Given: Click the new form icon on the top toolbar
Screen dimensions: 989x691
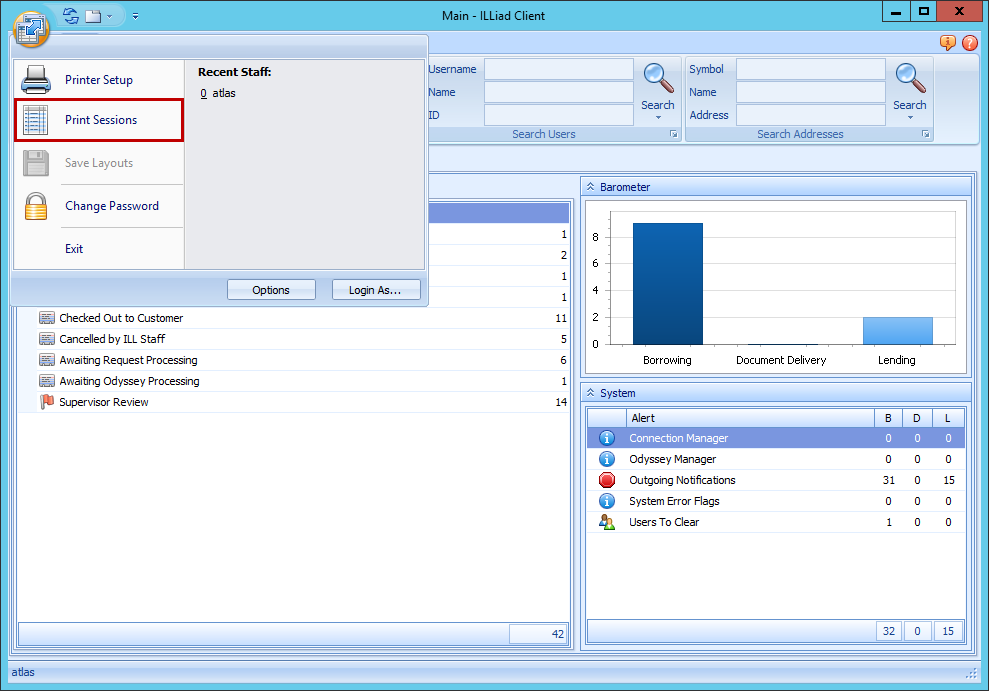Looking at the screenshot, I should [93, 15].
